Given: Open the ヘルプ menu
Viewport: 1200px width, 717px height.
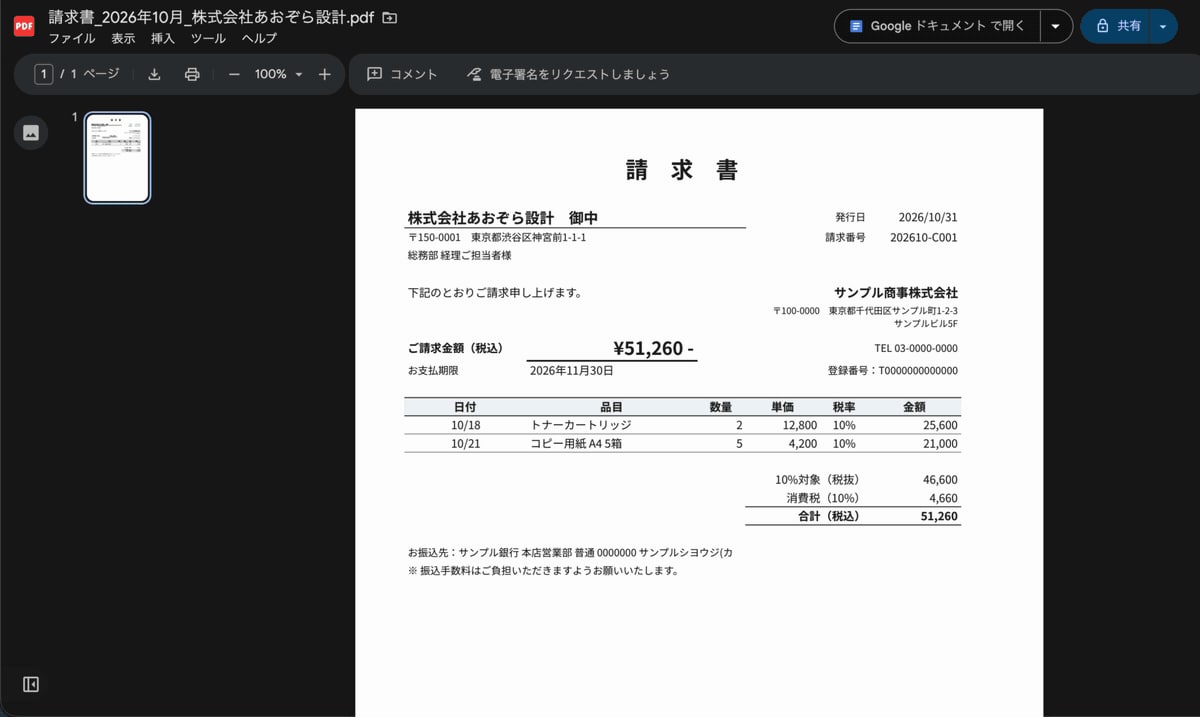Looking at the screenshot, I should coord(259,39).
